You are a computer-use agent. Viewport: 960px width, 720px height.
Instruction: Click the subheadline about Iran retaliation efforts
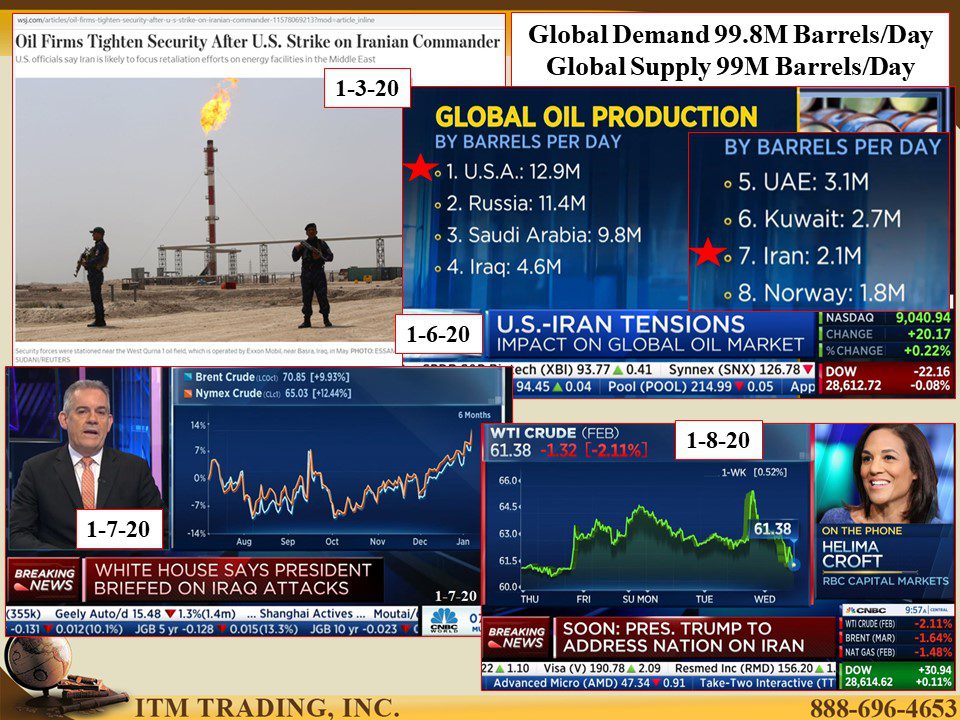[195, 59]
